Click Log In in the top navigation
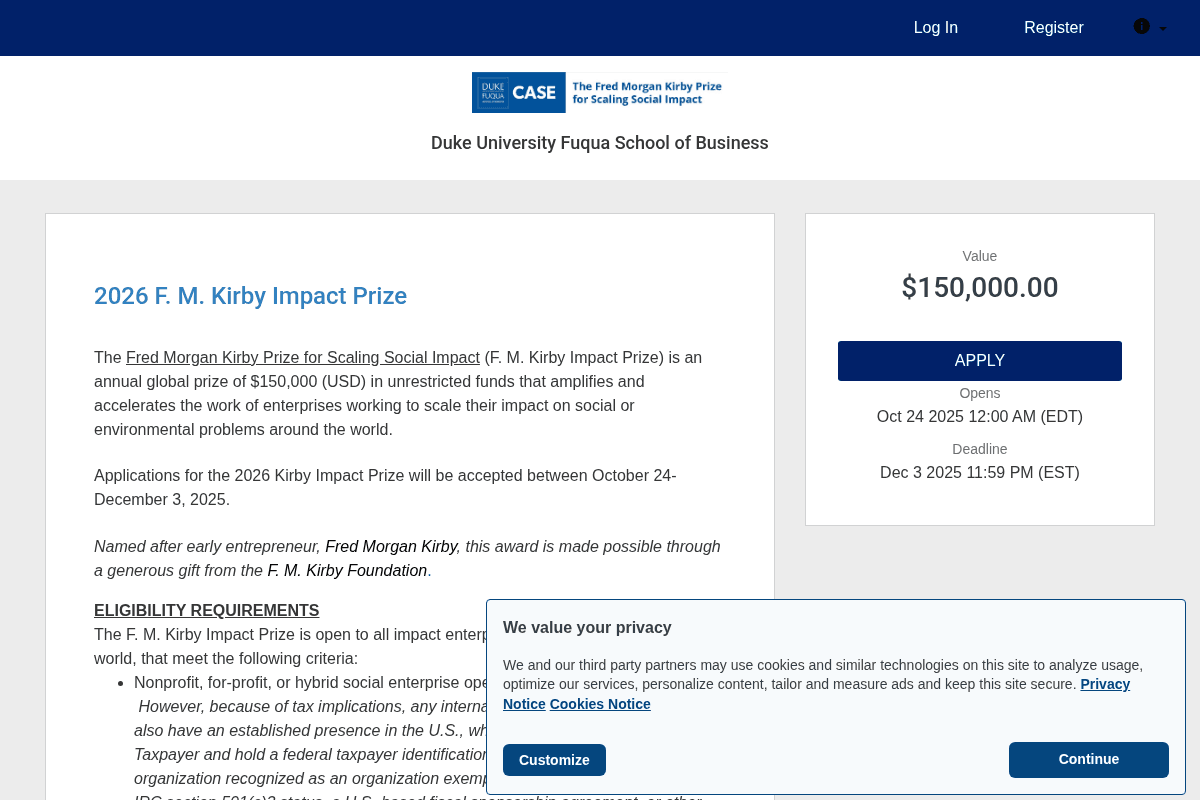Viewport: 1200px width, 800px height. pos(935,27)
